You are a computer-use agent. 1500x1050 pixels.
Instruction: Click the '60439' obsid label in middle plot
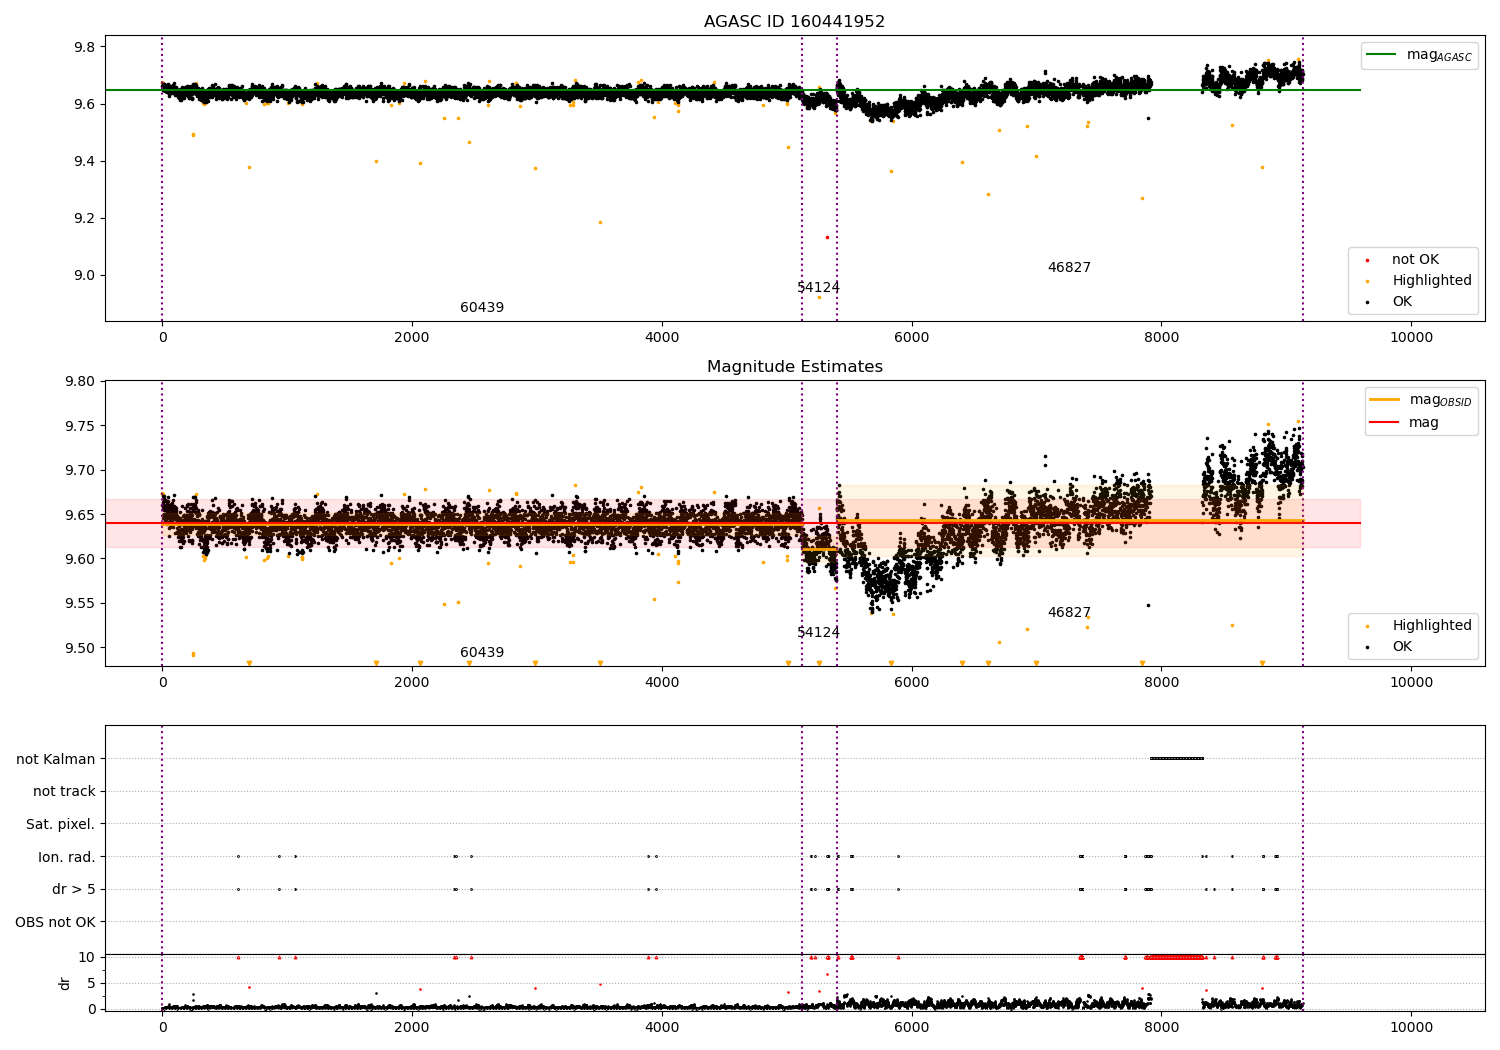click(482, 653)
